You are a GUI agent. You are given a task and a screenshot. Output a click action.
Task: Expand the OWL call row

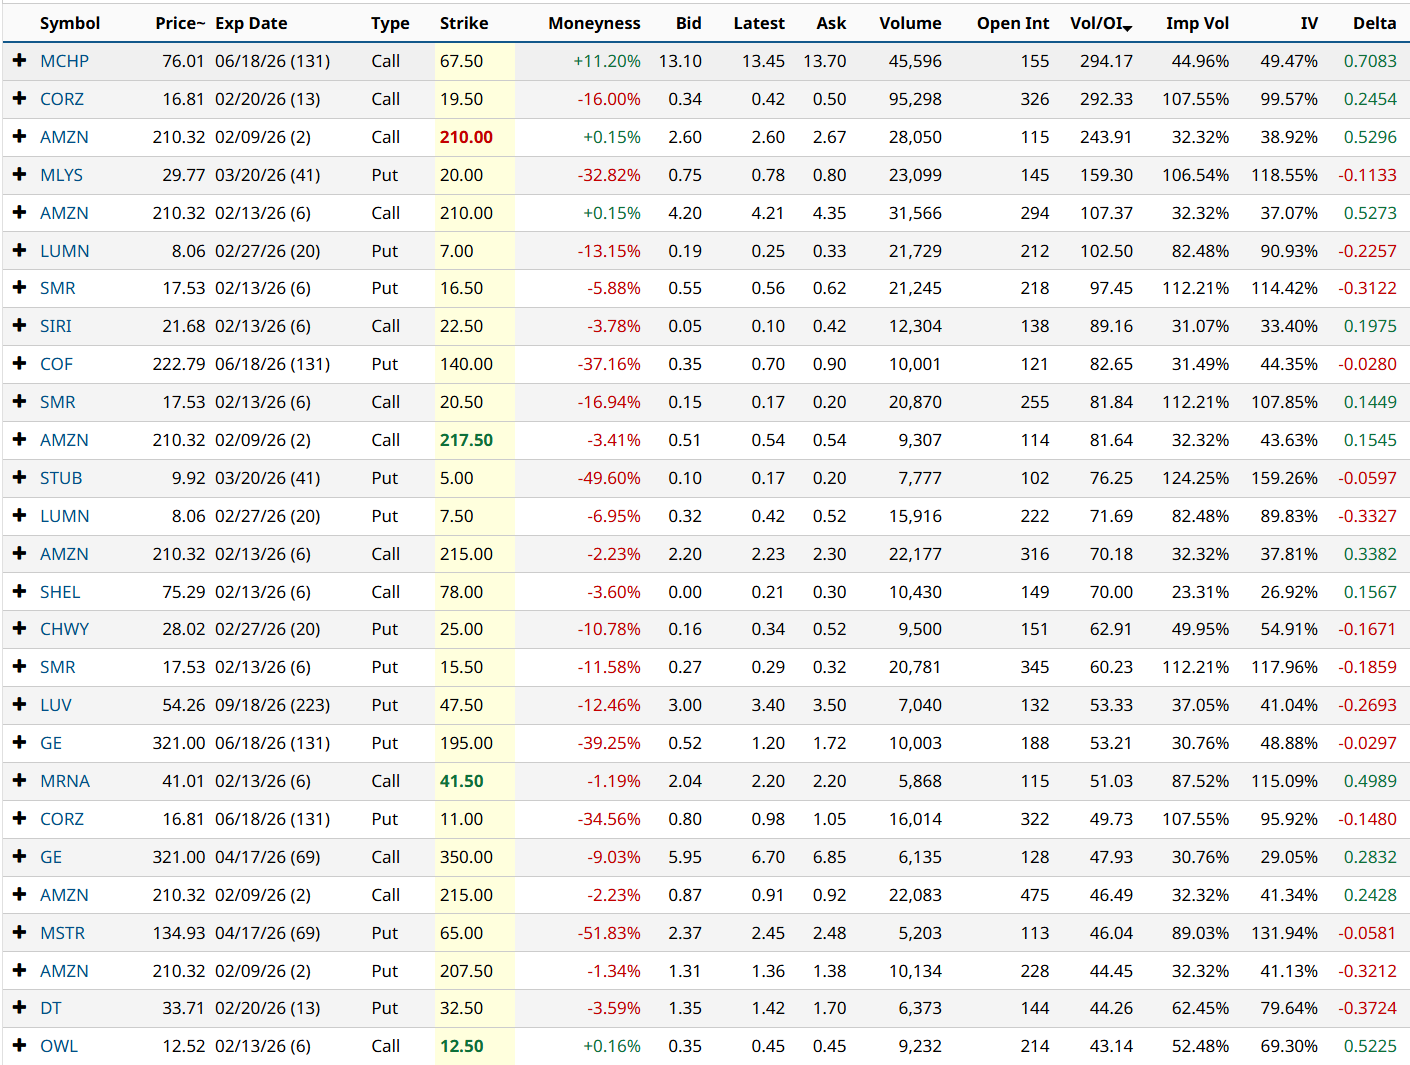19,1046
